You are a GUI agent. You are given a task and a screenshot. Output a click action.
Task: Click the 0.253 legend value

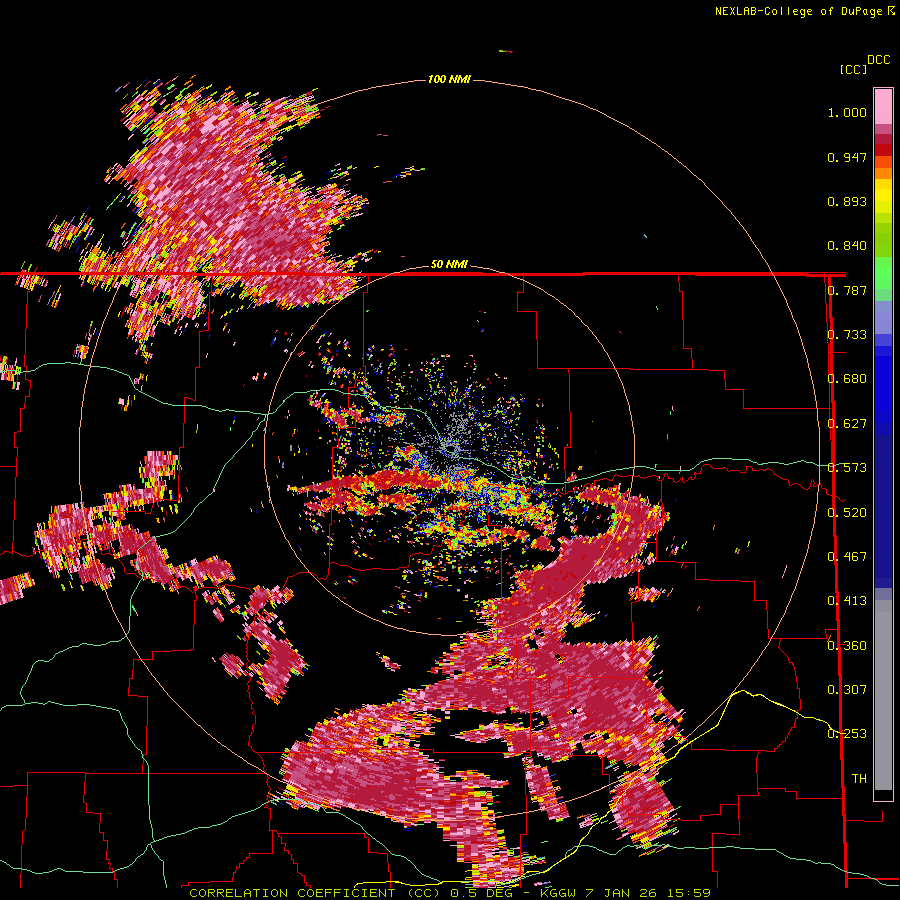tap(847, 734)
